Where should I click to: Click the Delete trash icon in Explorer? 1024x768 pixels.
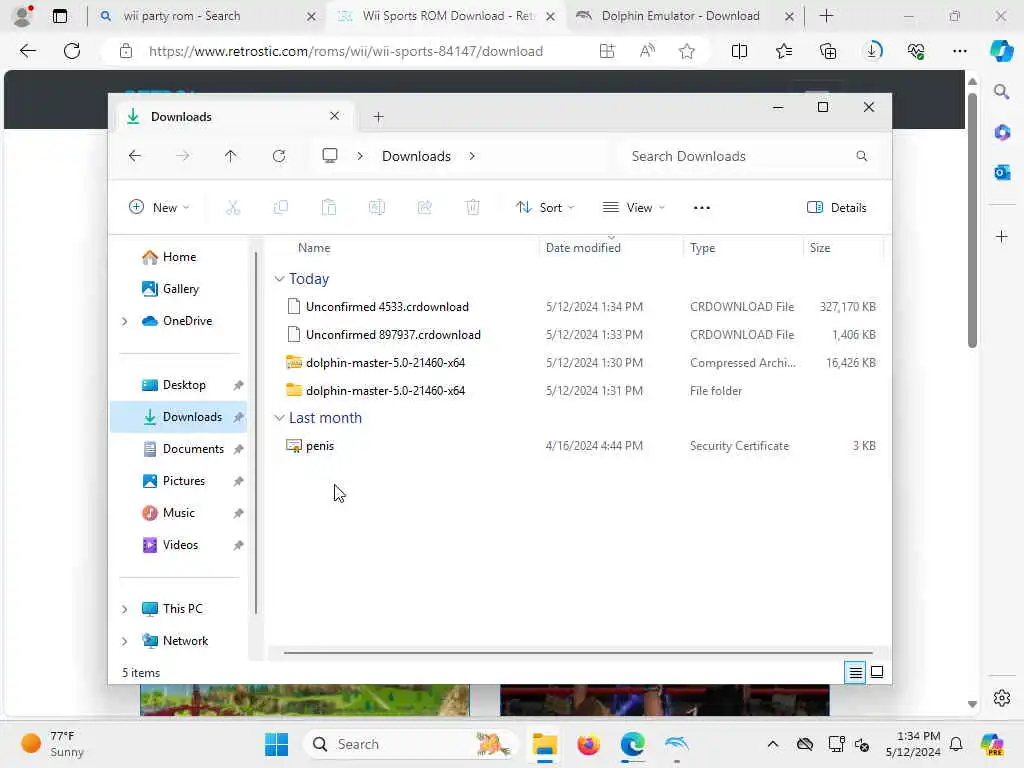[x=473, y=208]
